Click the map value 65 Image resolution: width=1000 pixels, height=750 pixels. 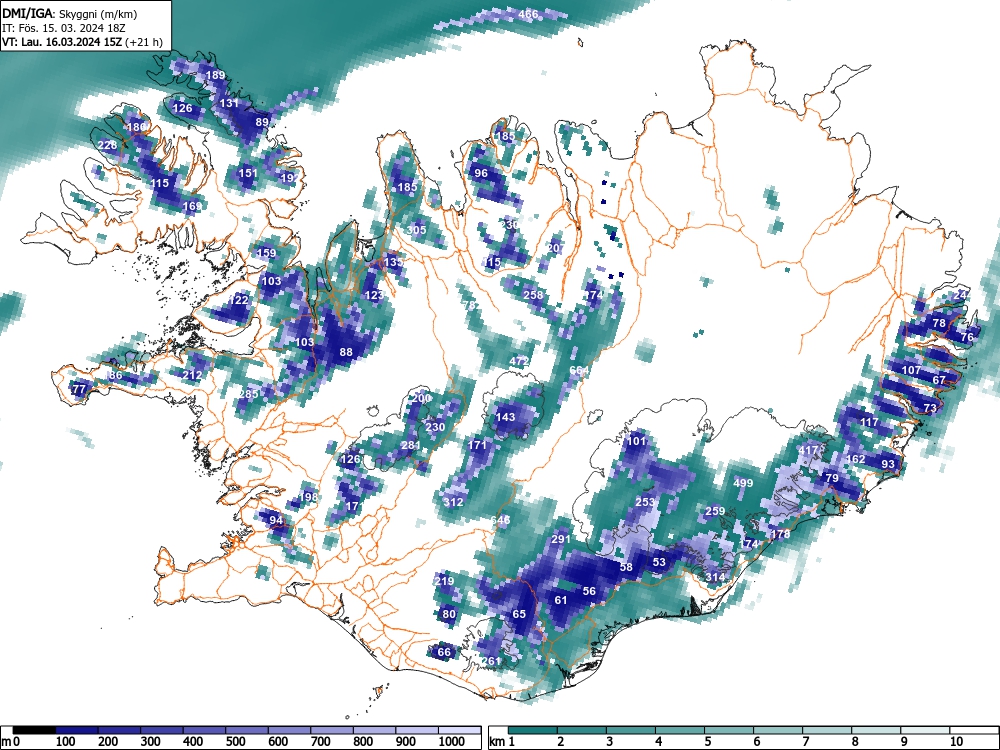519,614
